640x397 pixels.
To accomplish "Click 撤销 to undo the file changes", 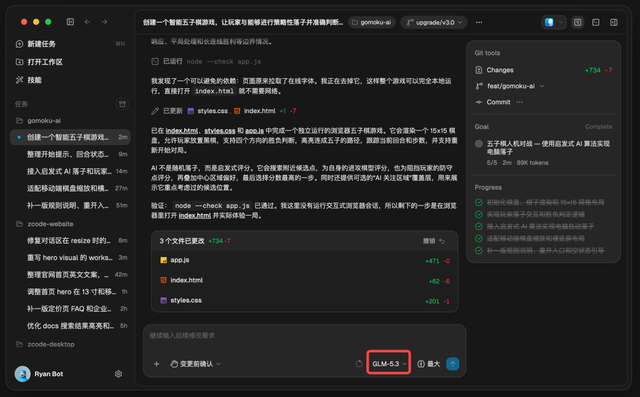I will click(434, 241).
